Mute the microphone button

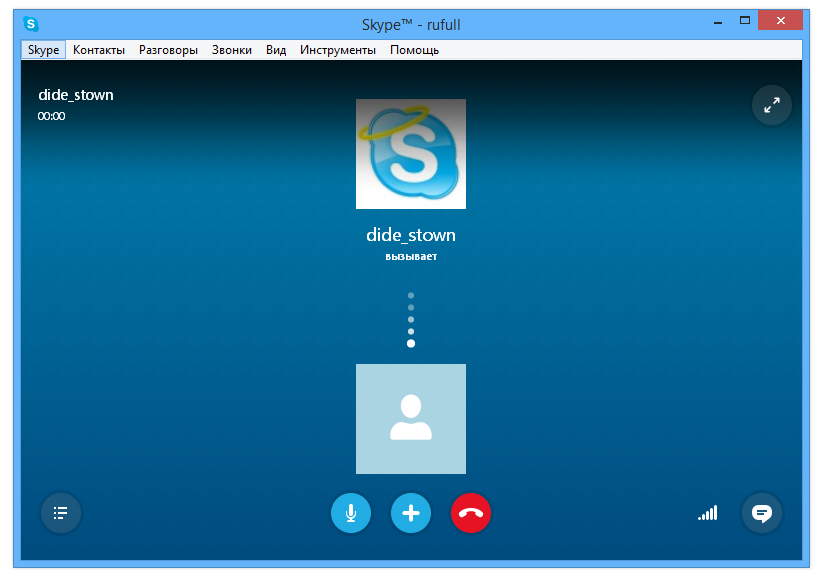pyautogui.click(x=351, y=513)
